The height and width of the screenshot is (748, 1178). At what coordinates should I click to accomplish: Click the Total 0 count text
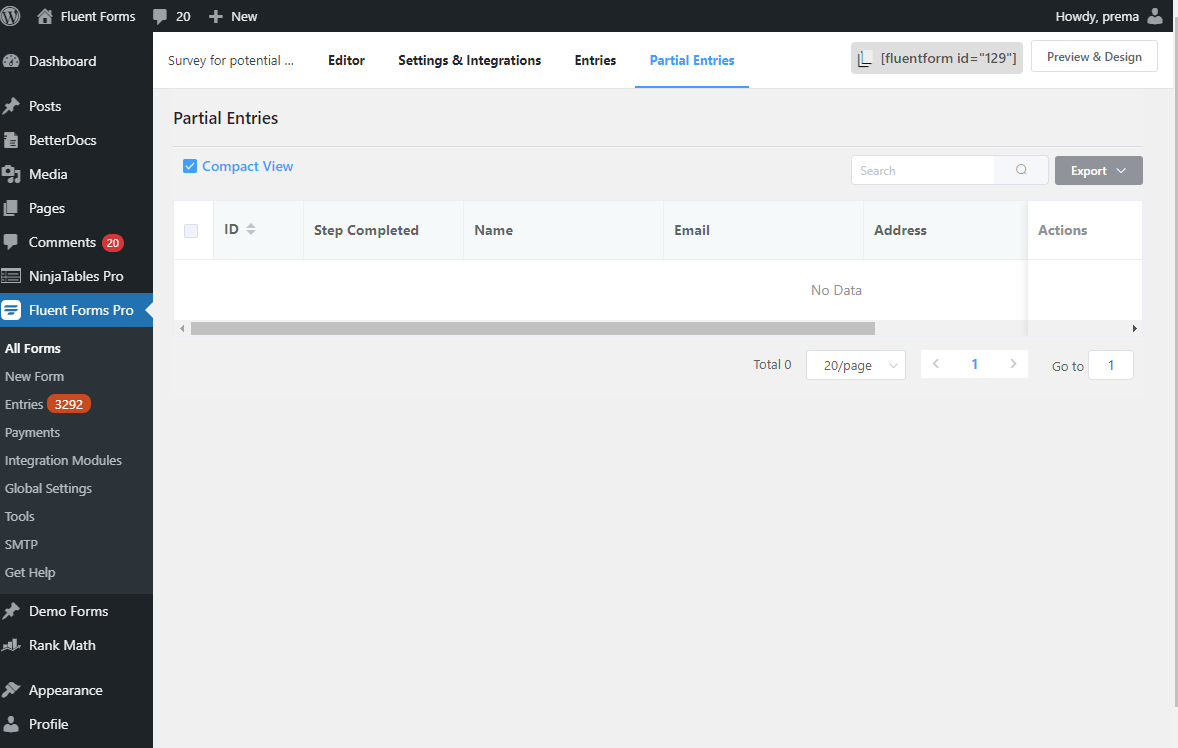(772, 364)
